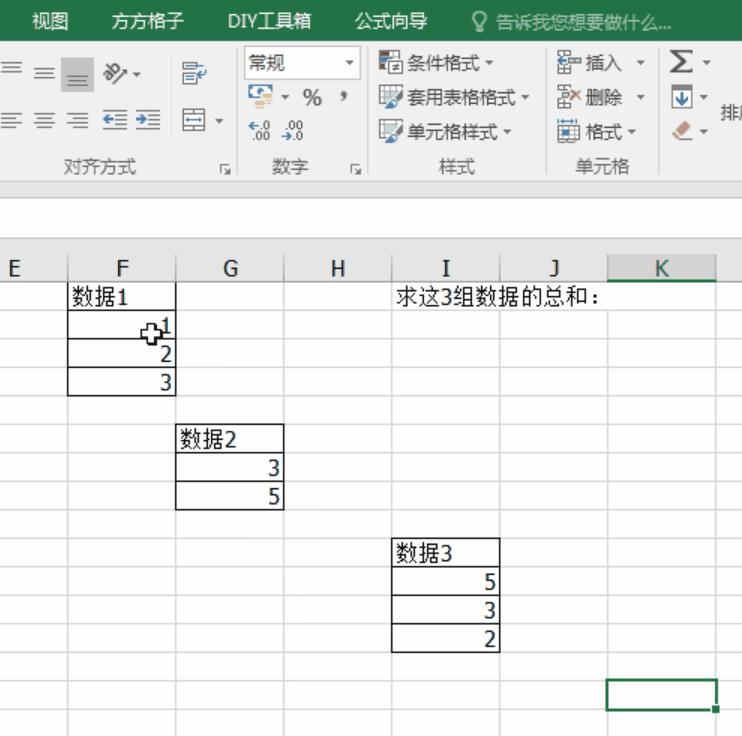The width and height of the screenshot is (742, 736).
Task: Click the AutoSum sigma icon
Action: (x=681, y=62)
